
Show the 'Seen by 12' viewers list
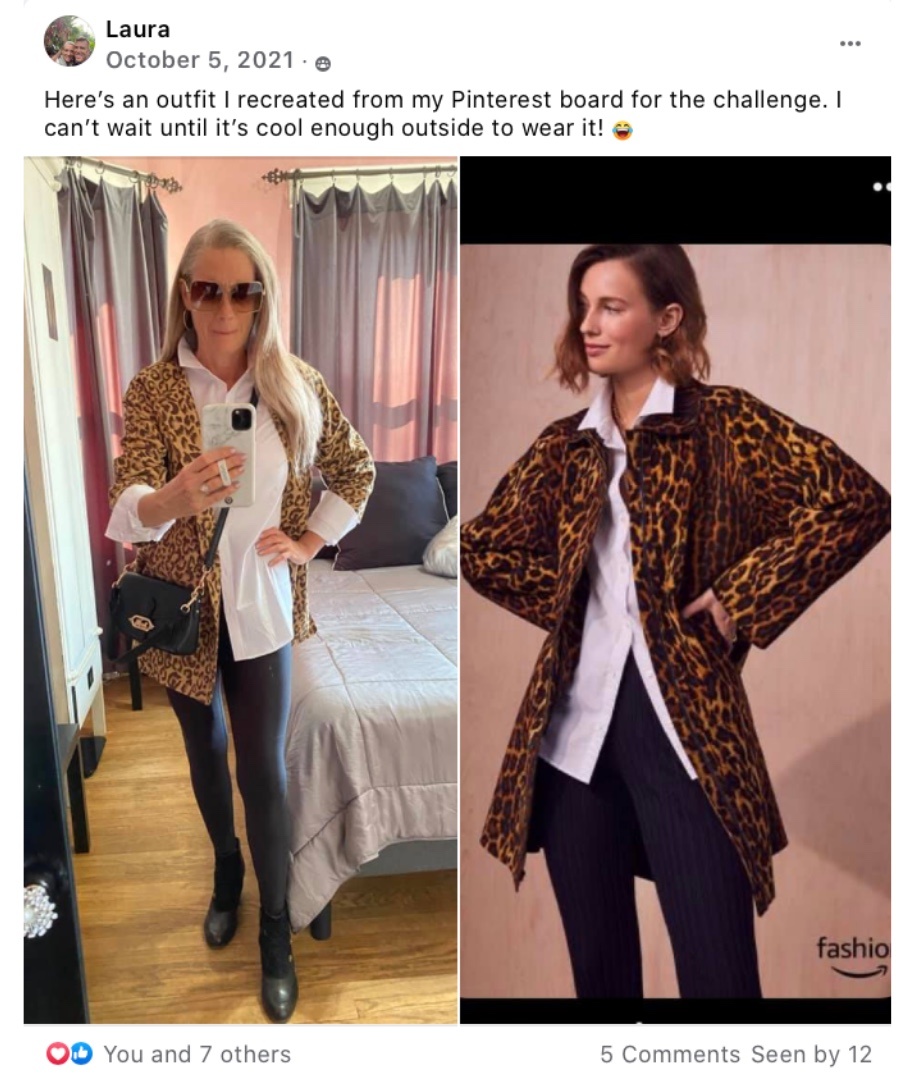point(811,1054)
